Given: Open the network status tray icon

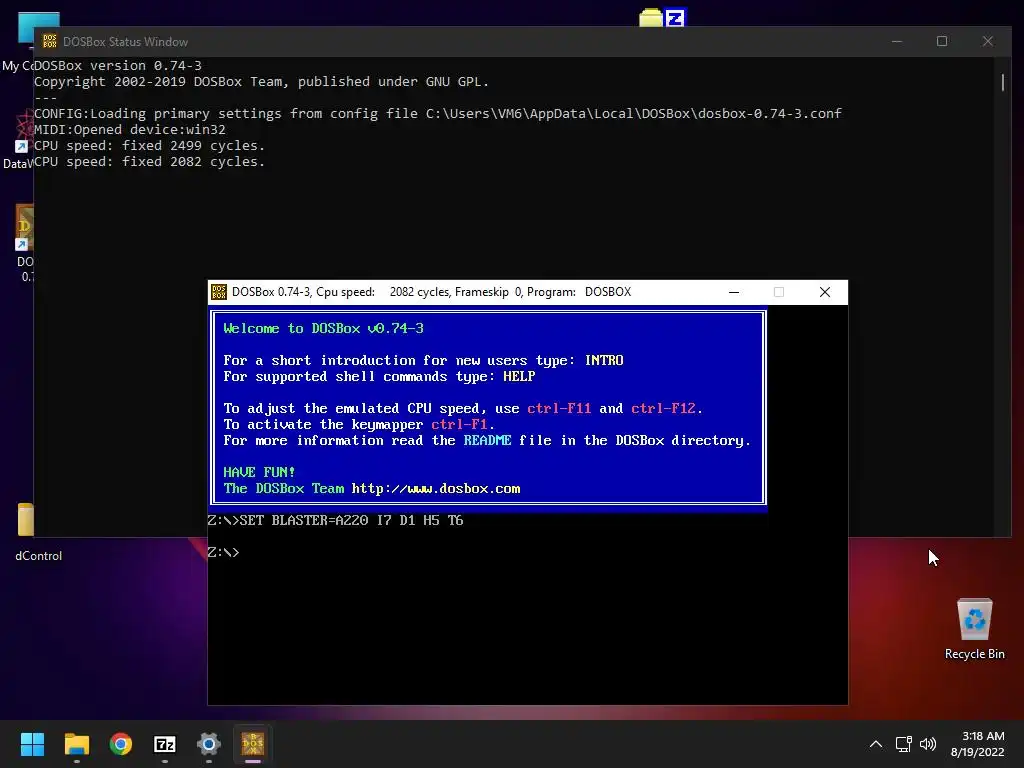Looking at the screenshot, I should [x=903, y=744].
